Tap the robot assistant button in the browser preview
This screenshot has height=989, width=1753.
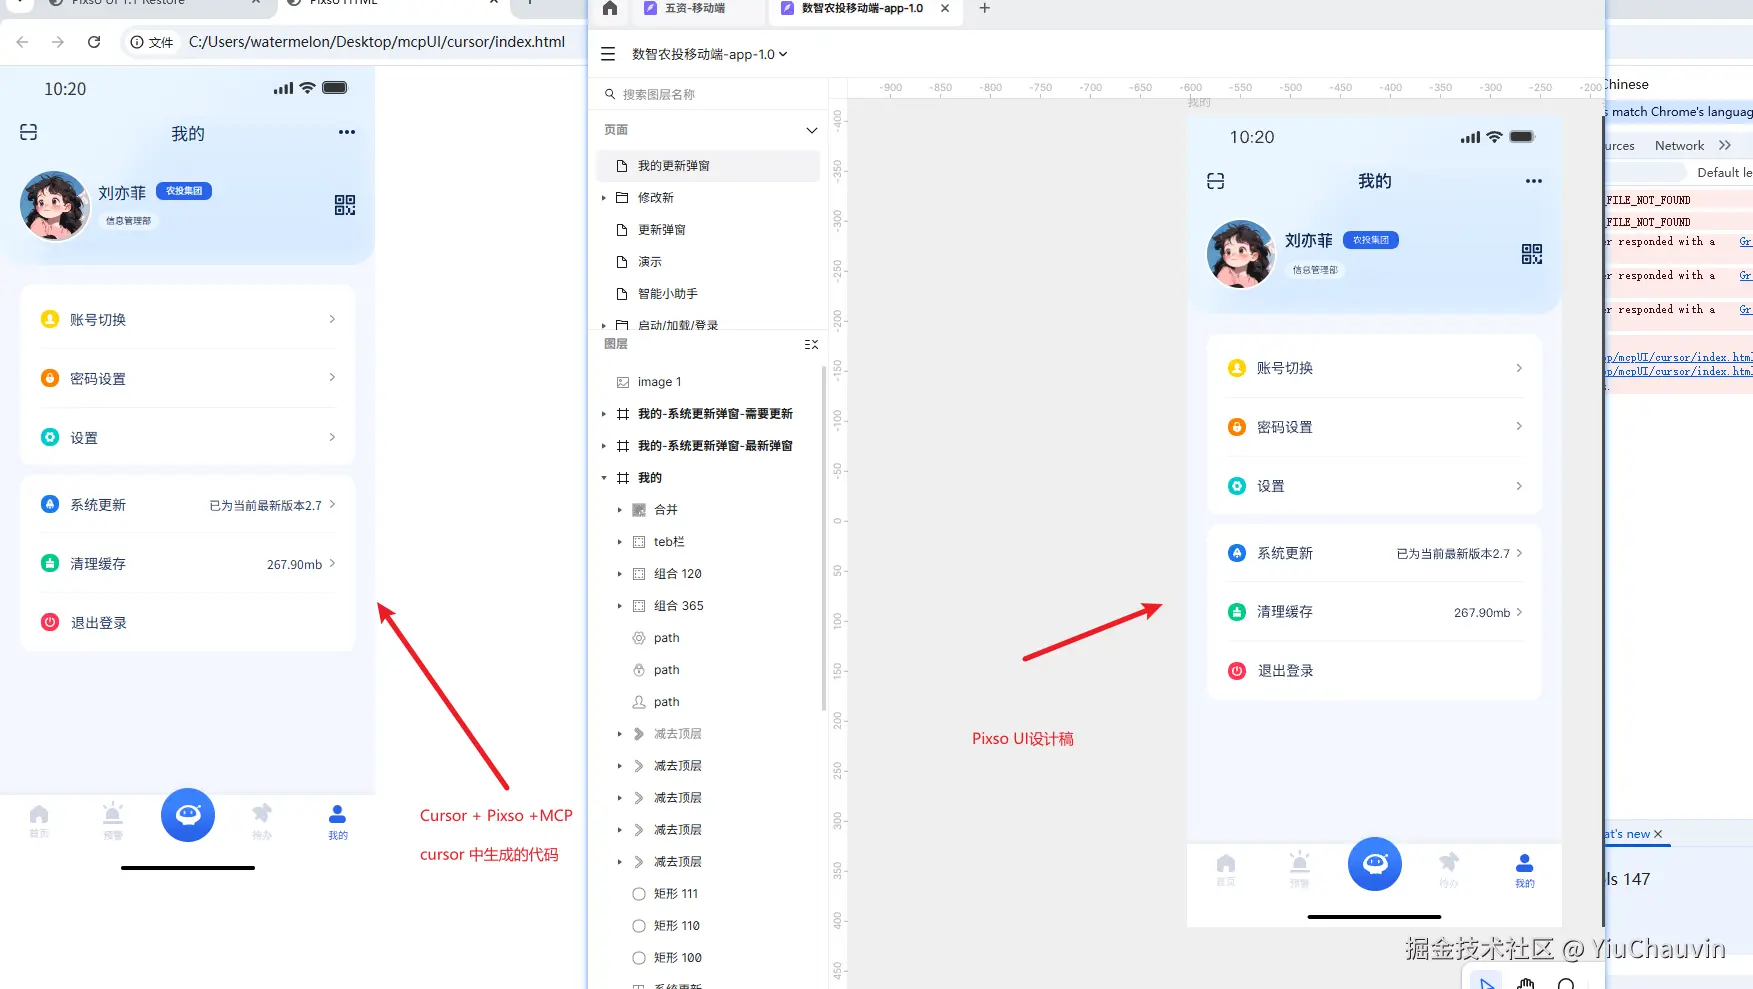pos(188,815)
